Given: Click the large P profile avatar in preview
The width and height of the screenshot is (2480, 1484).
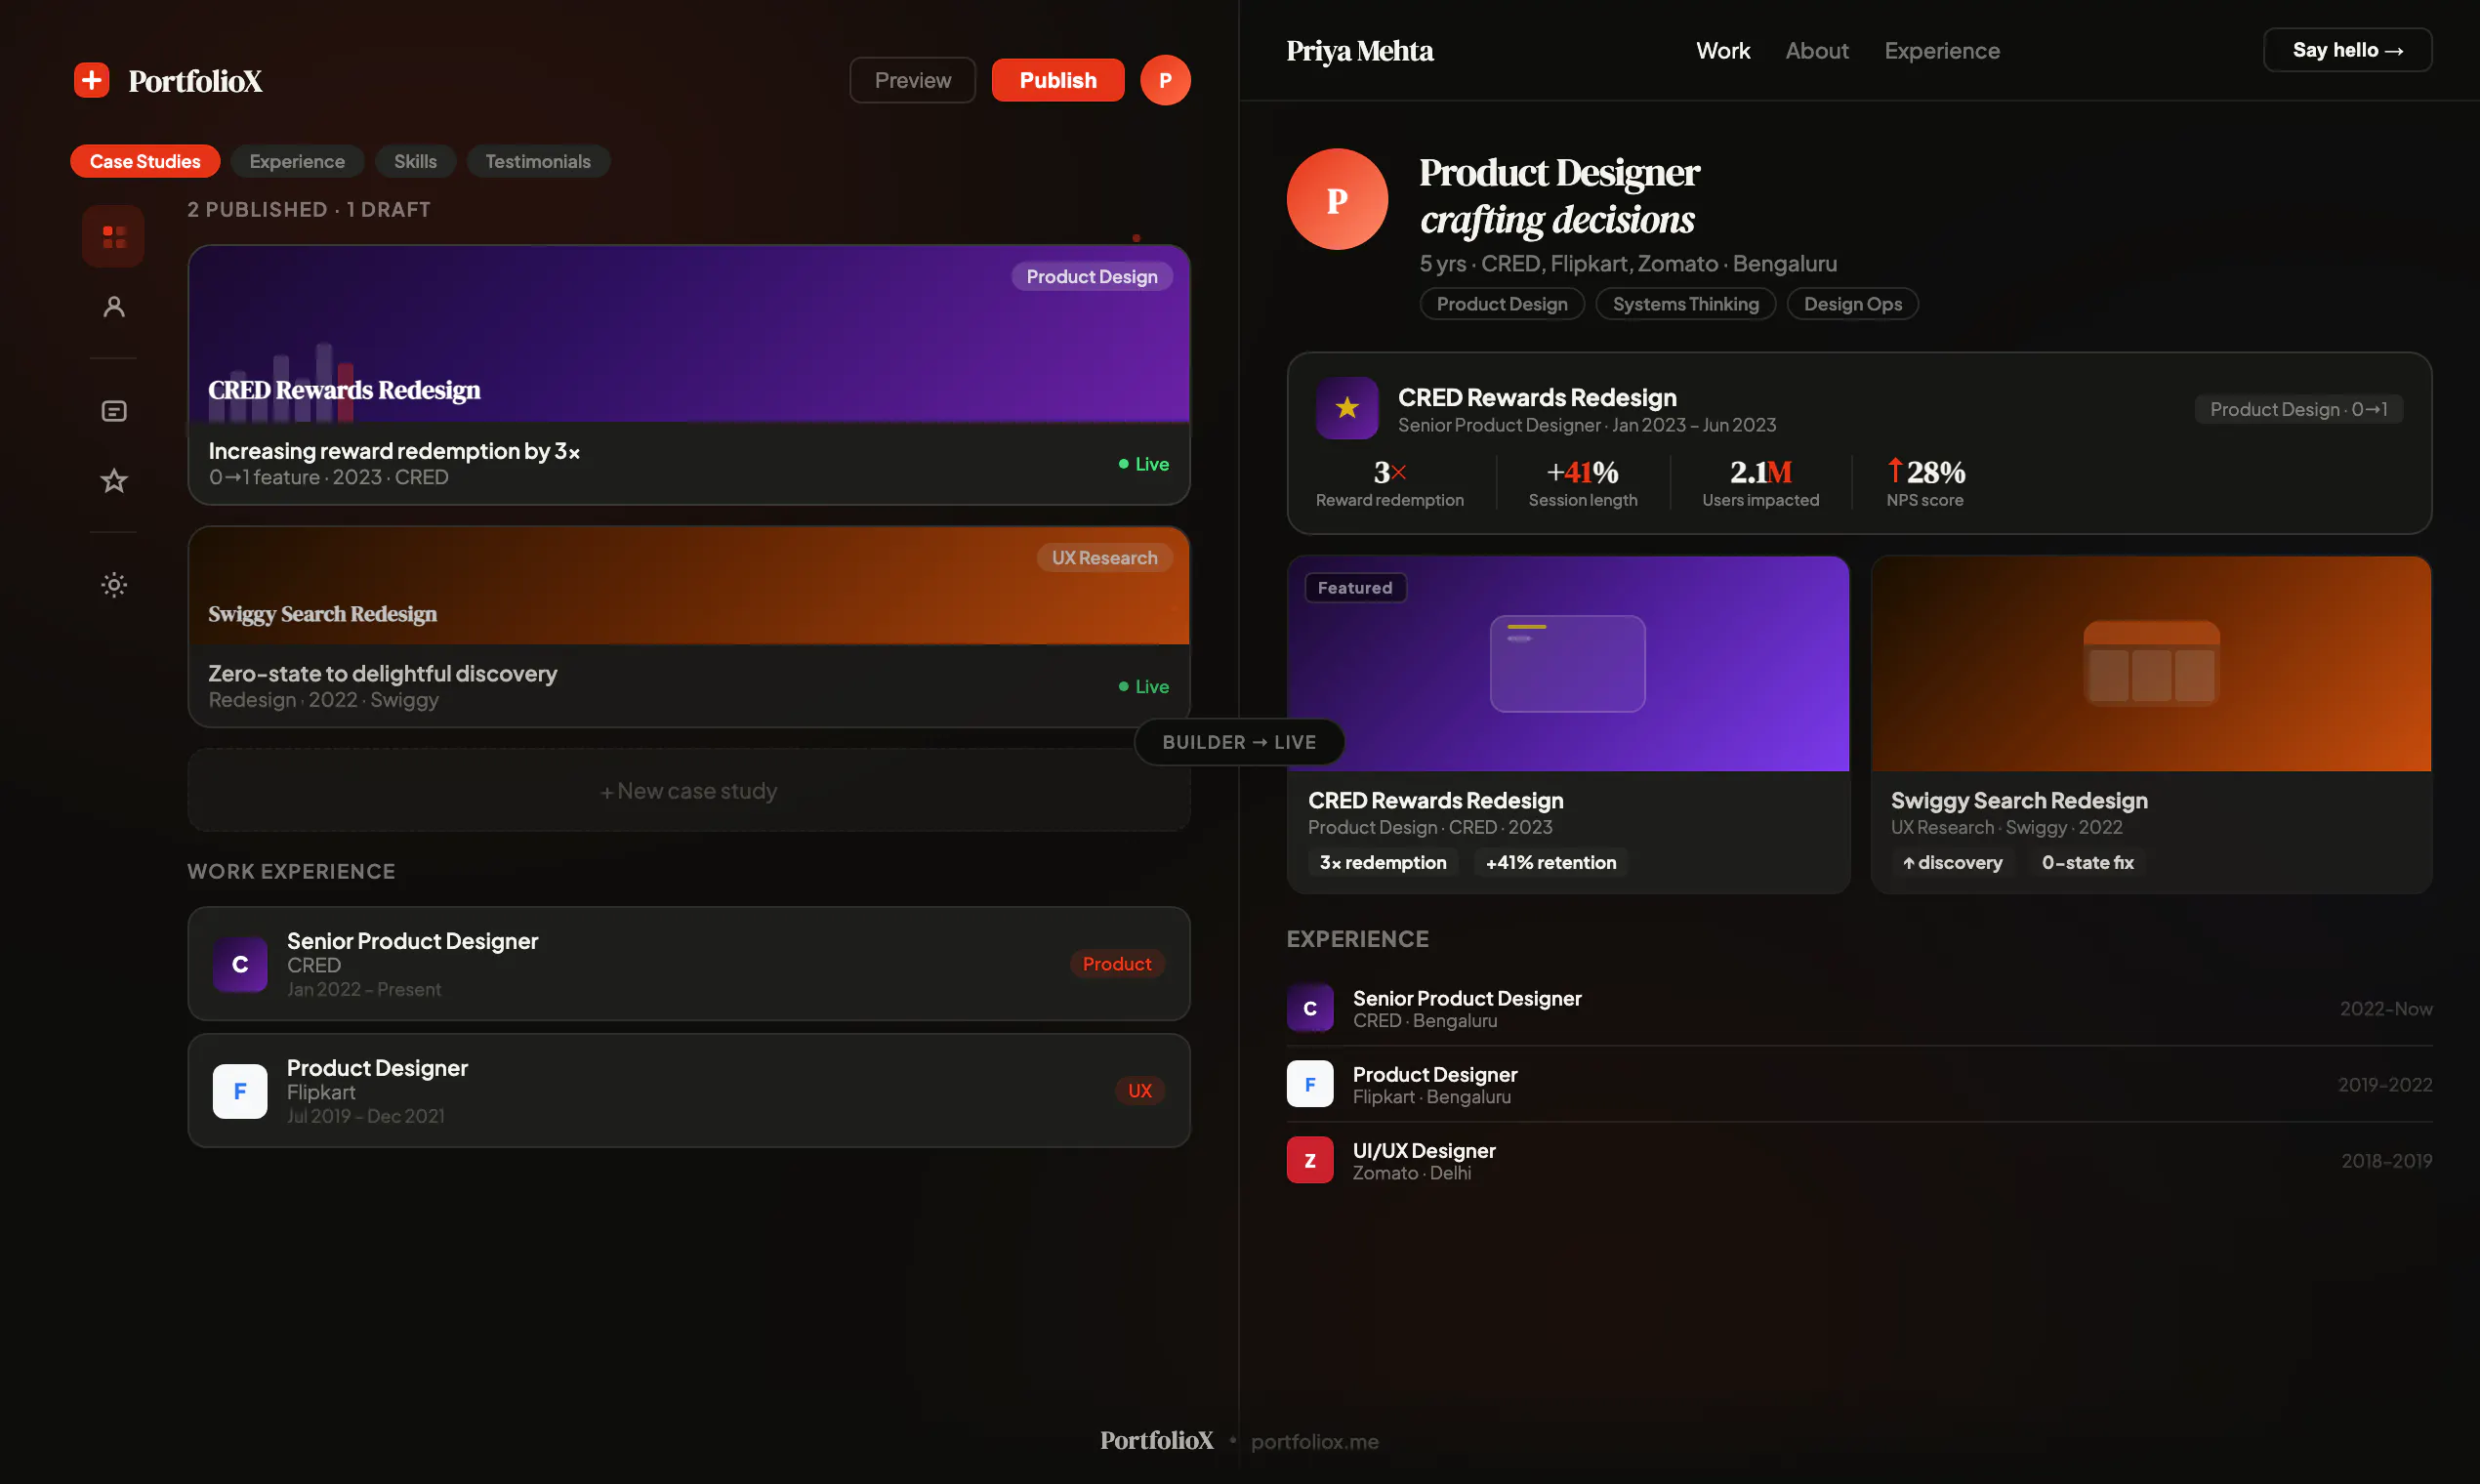Looking at the screenshot, I should coord(1337,199).
